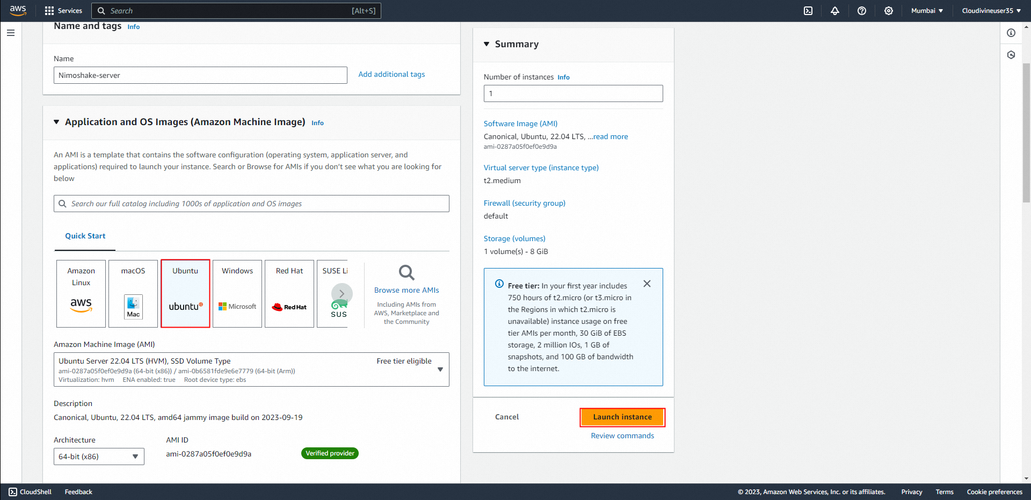
Task: Open the Terms footer link
Action: click(944, 492)
